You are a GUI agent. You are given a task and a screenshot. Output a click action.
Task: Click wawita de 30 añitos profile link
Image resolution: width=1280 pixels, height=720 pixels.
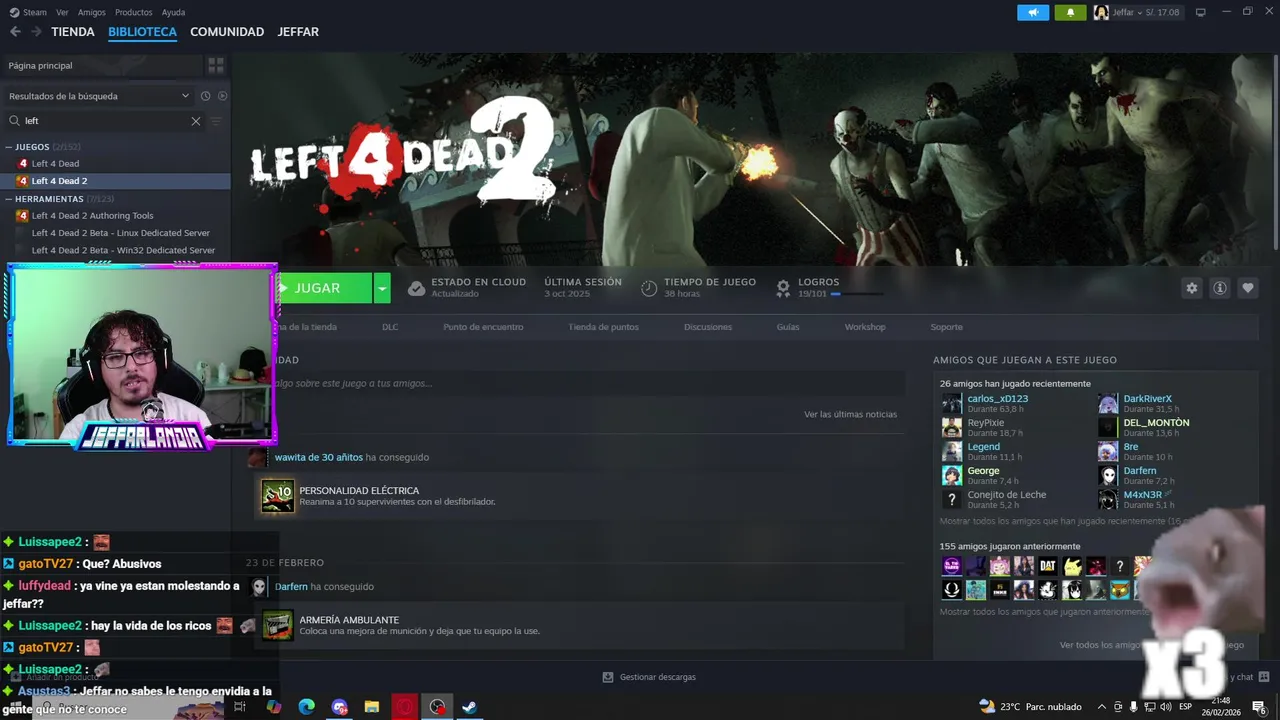(319, 457)
